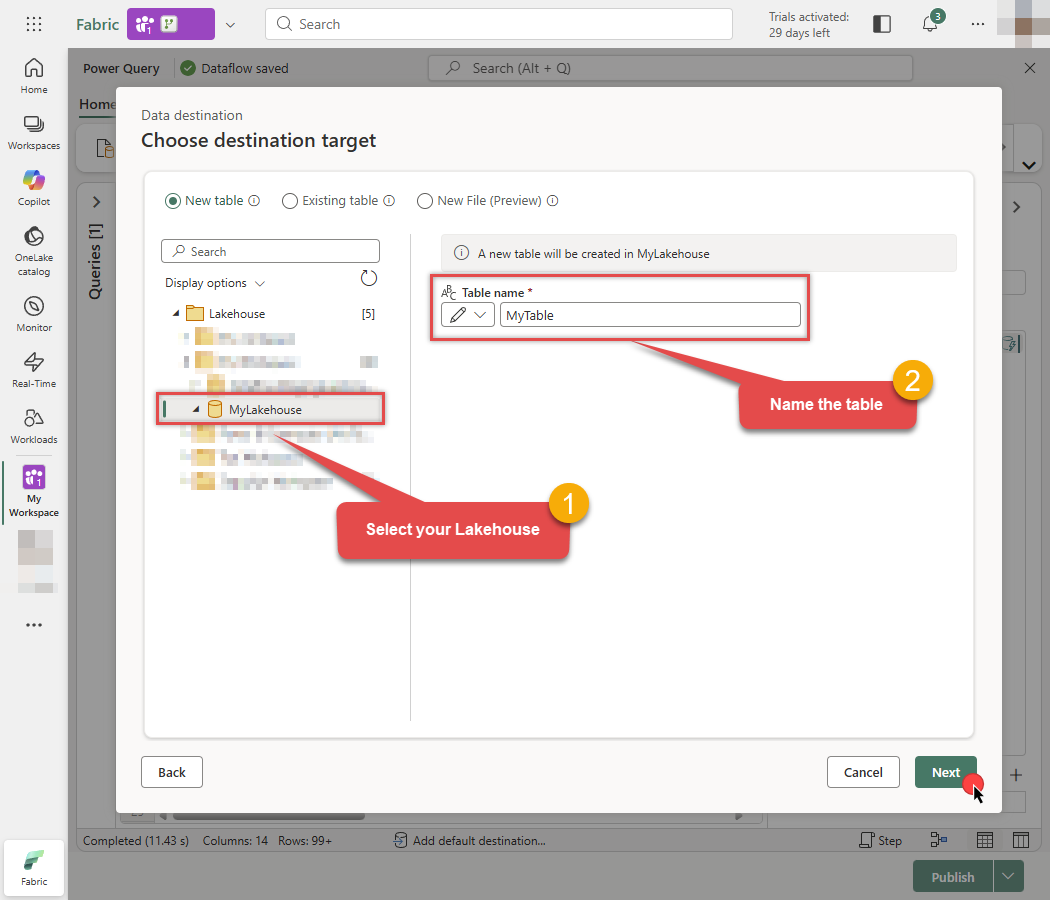This screenshot has width=1050, height=900.
Task: Select the New table radio button
Action: tap(173, 200)
